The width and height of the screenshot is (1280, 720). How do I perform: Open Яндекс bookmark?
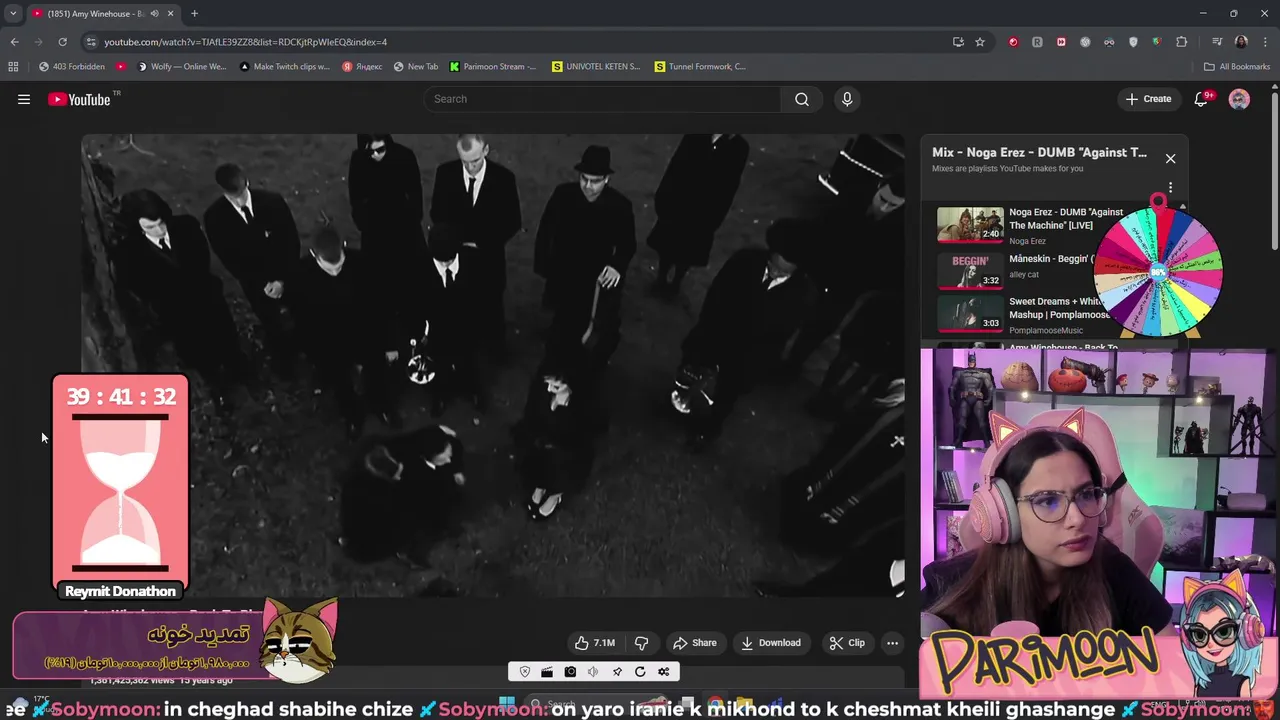[x=362, y=67]
